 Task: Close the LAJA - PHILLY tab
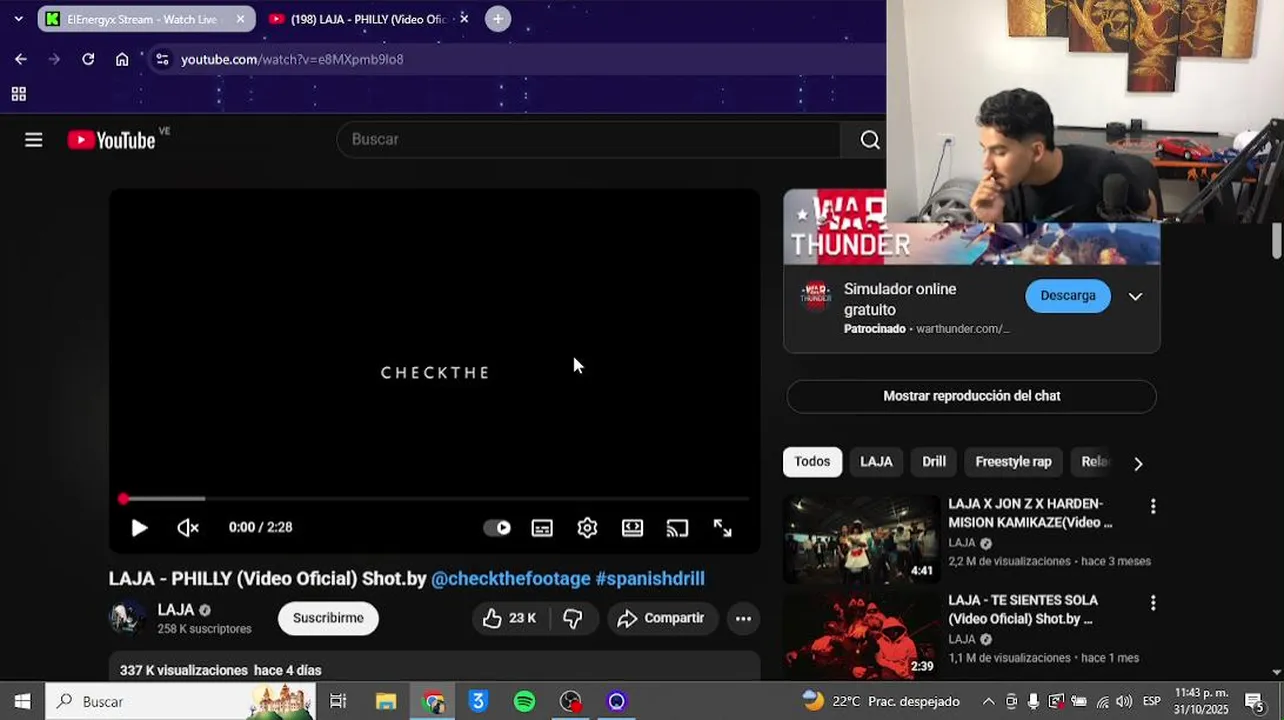(464, 19)
